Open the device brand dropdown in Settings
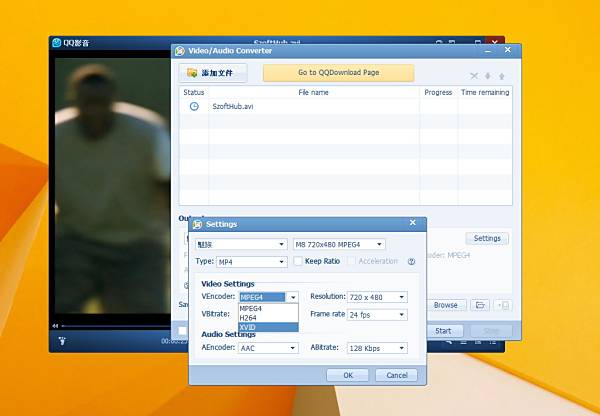This screenshot has width=600, height=416. pos(241,244)
